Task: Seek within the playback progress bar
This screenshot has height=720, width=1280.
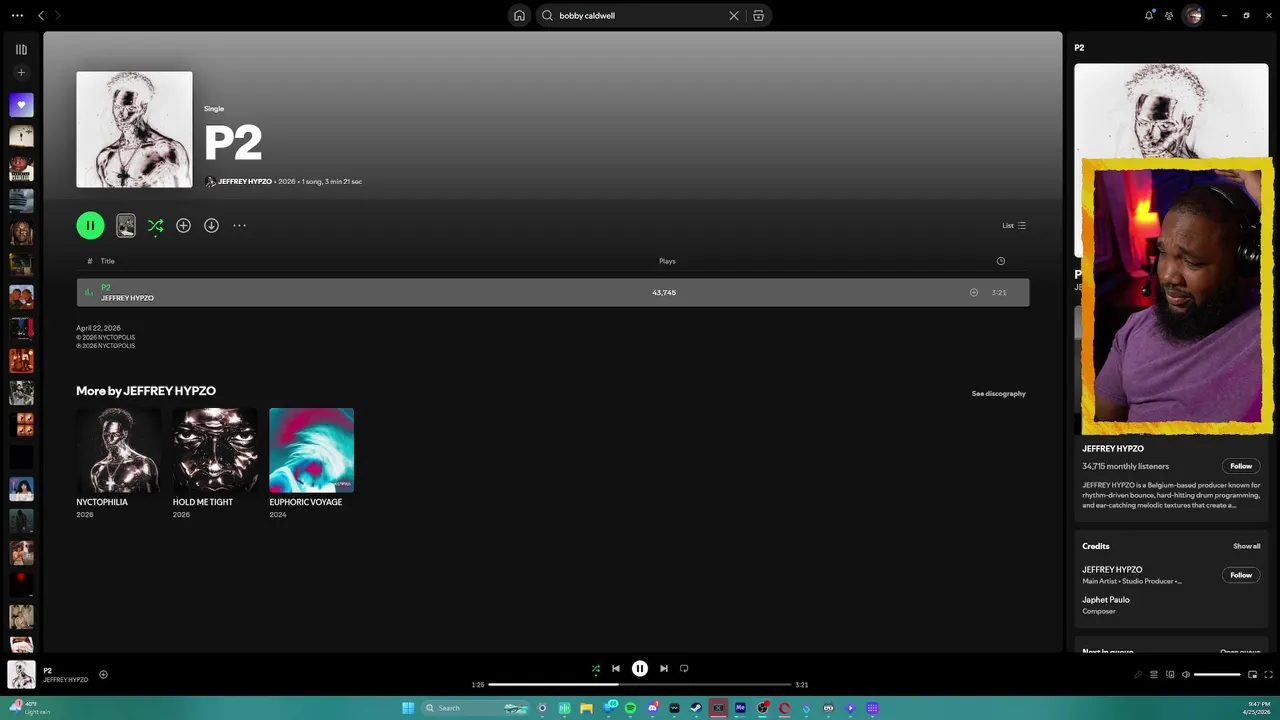Action: [x=640, y=685]
